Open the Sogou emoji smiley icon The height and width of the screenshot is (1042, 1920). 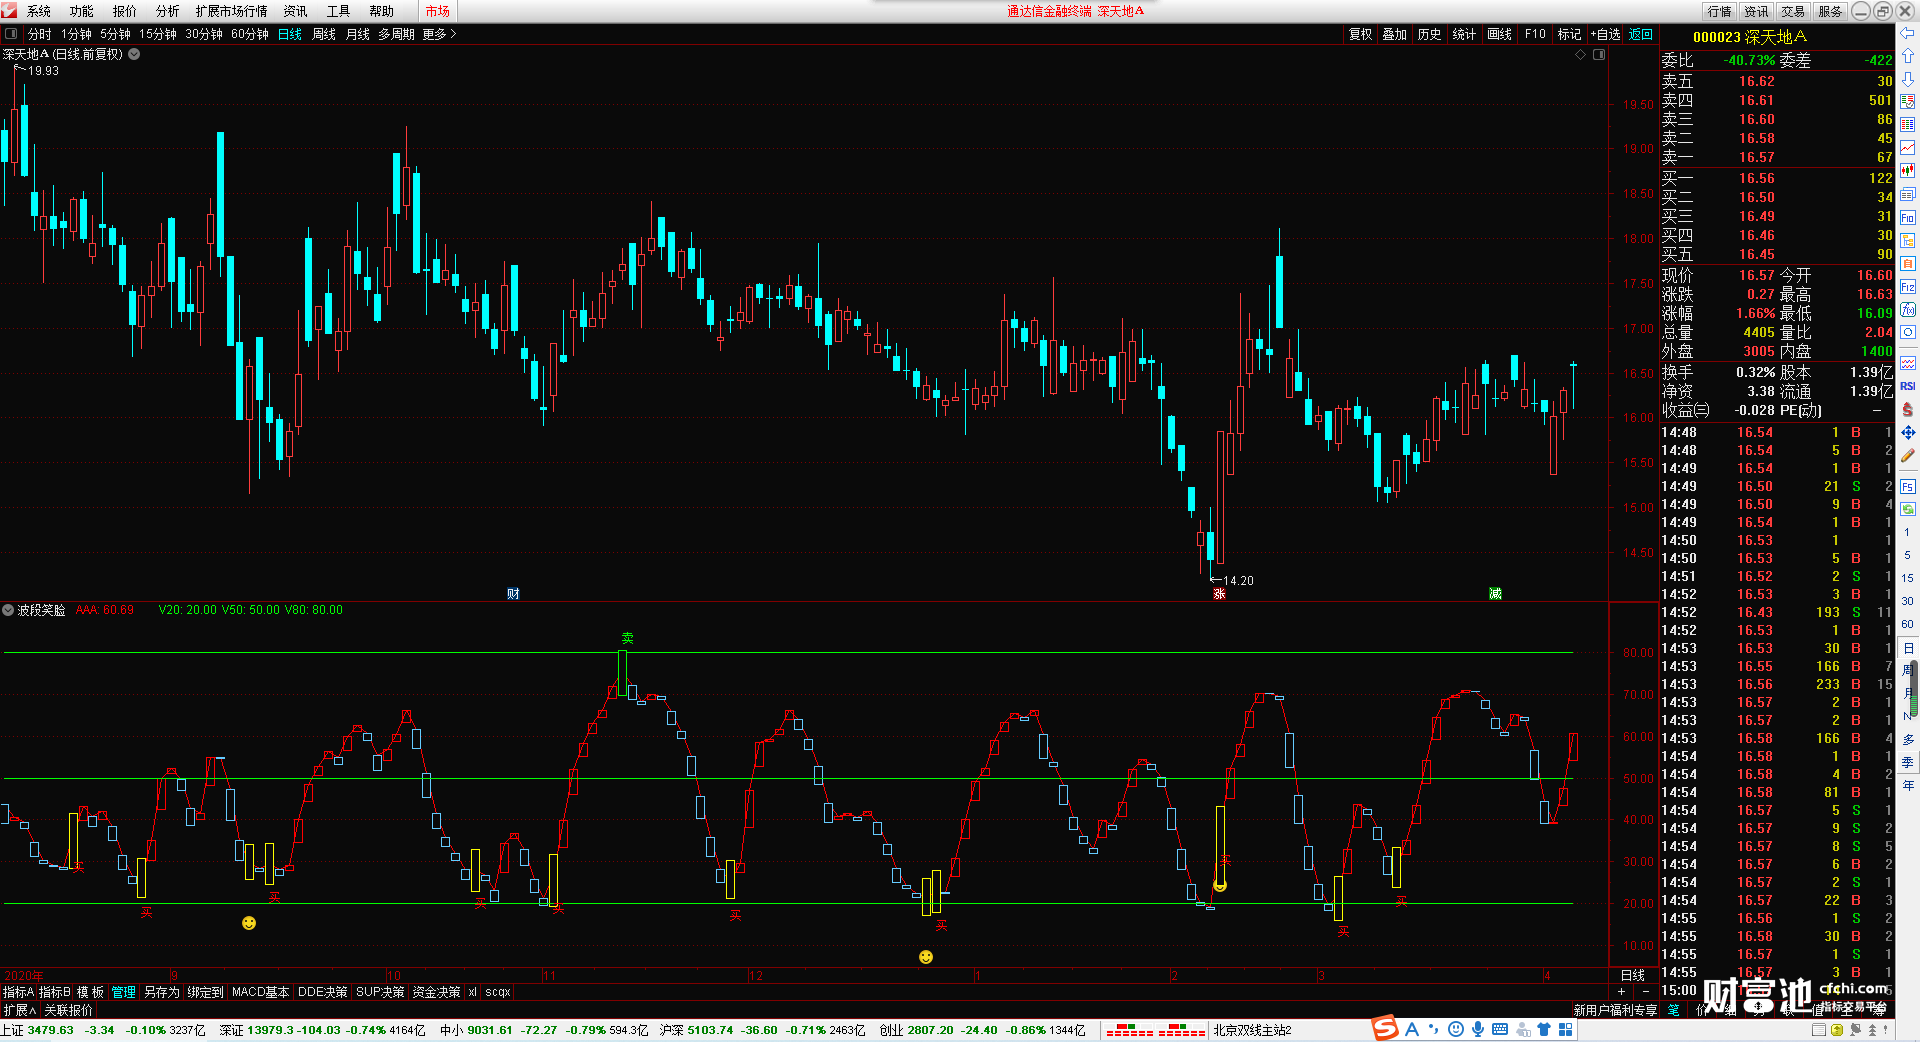[x=1456, y=1029]
